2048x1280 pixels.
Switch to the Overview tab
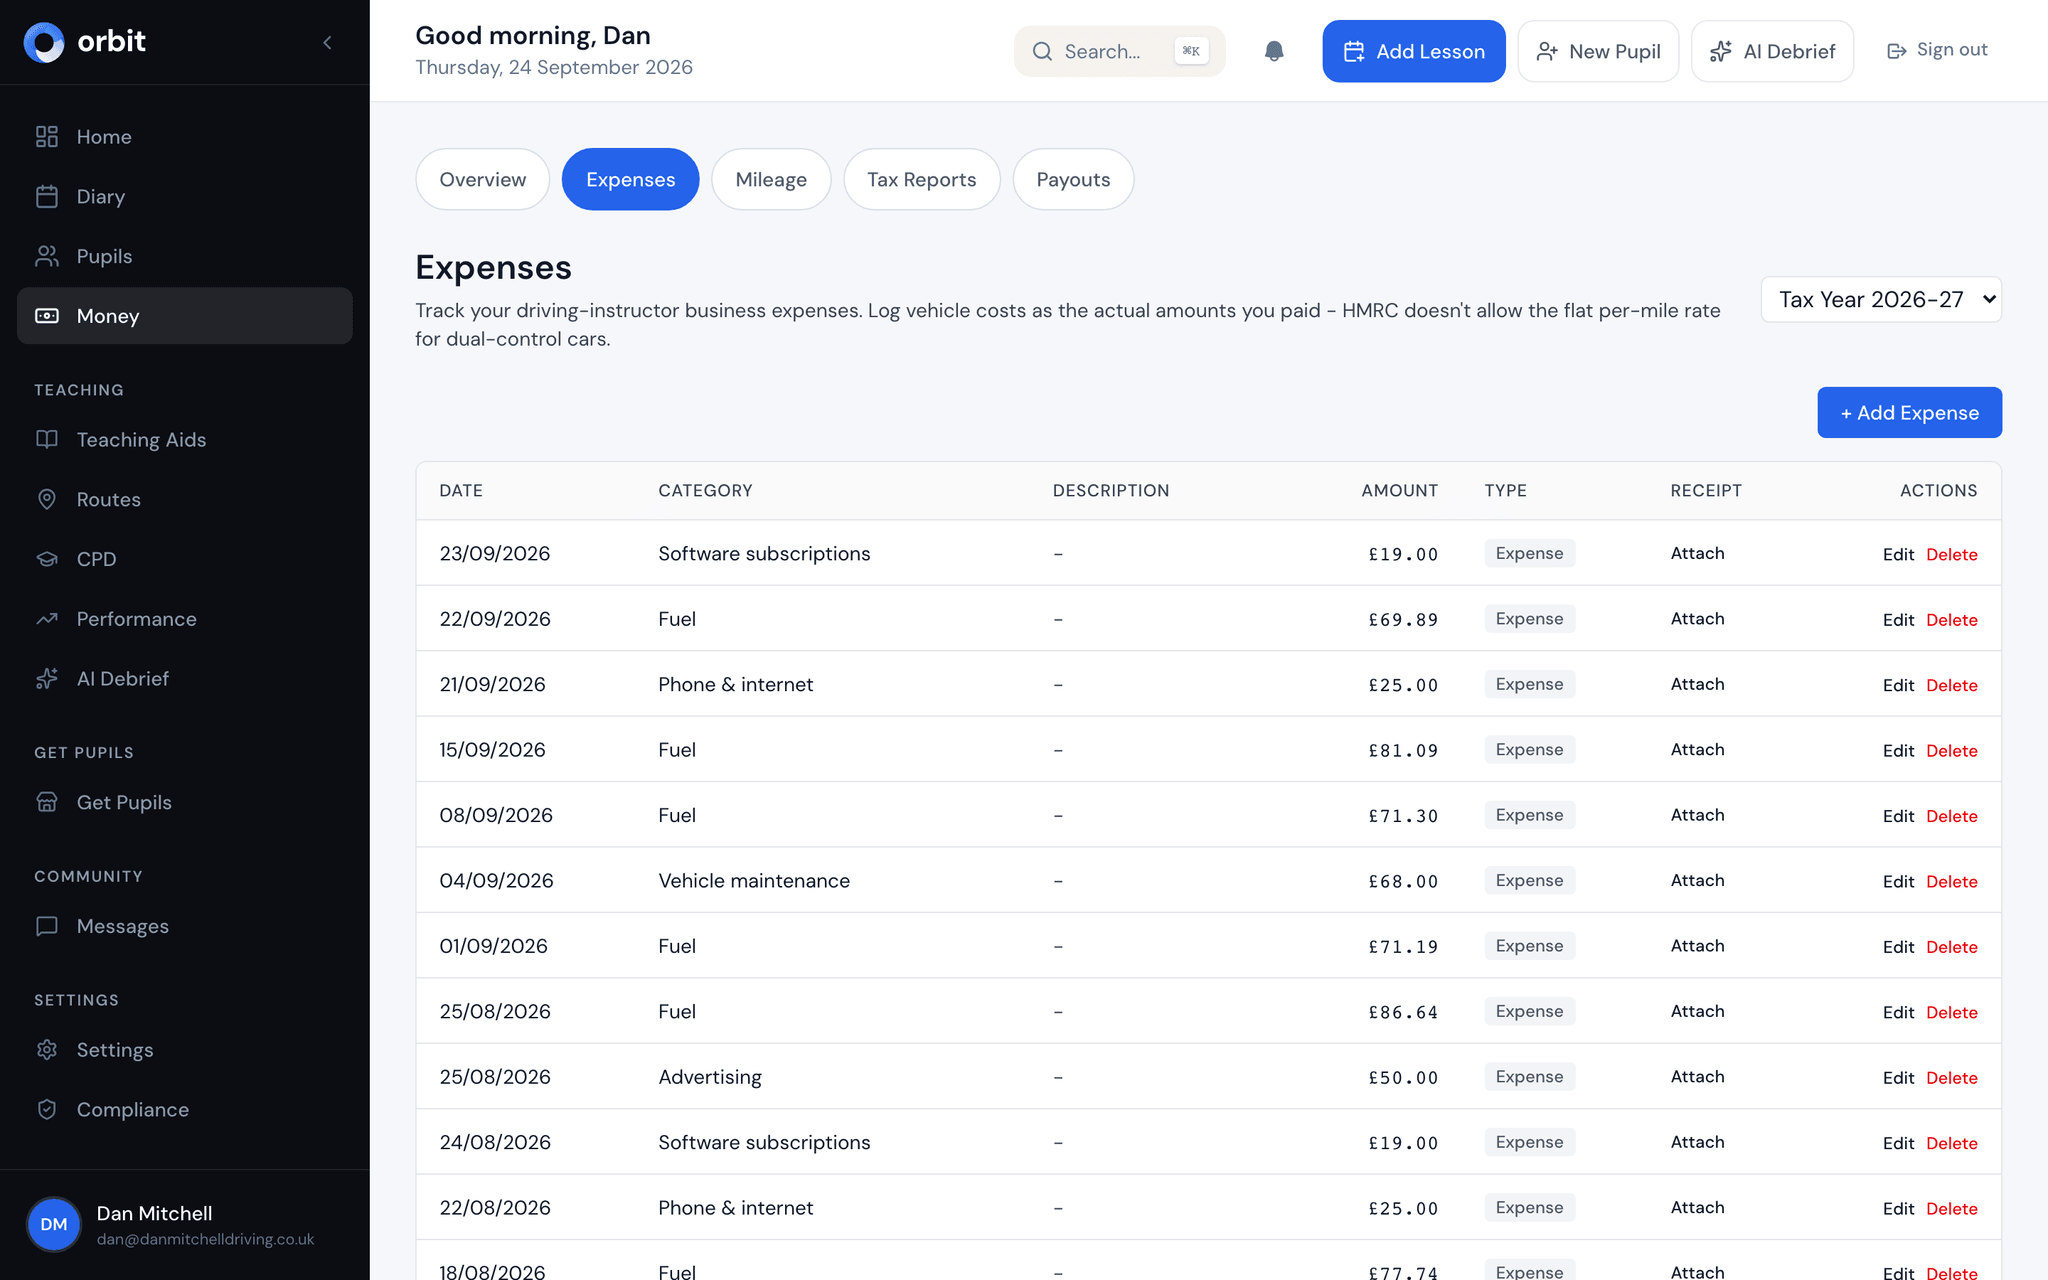(482, 180)
